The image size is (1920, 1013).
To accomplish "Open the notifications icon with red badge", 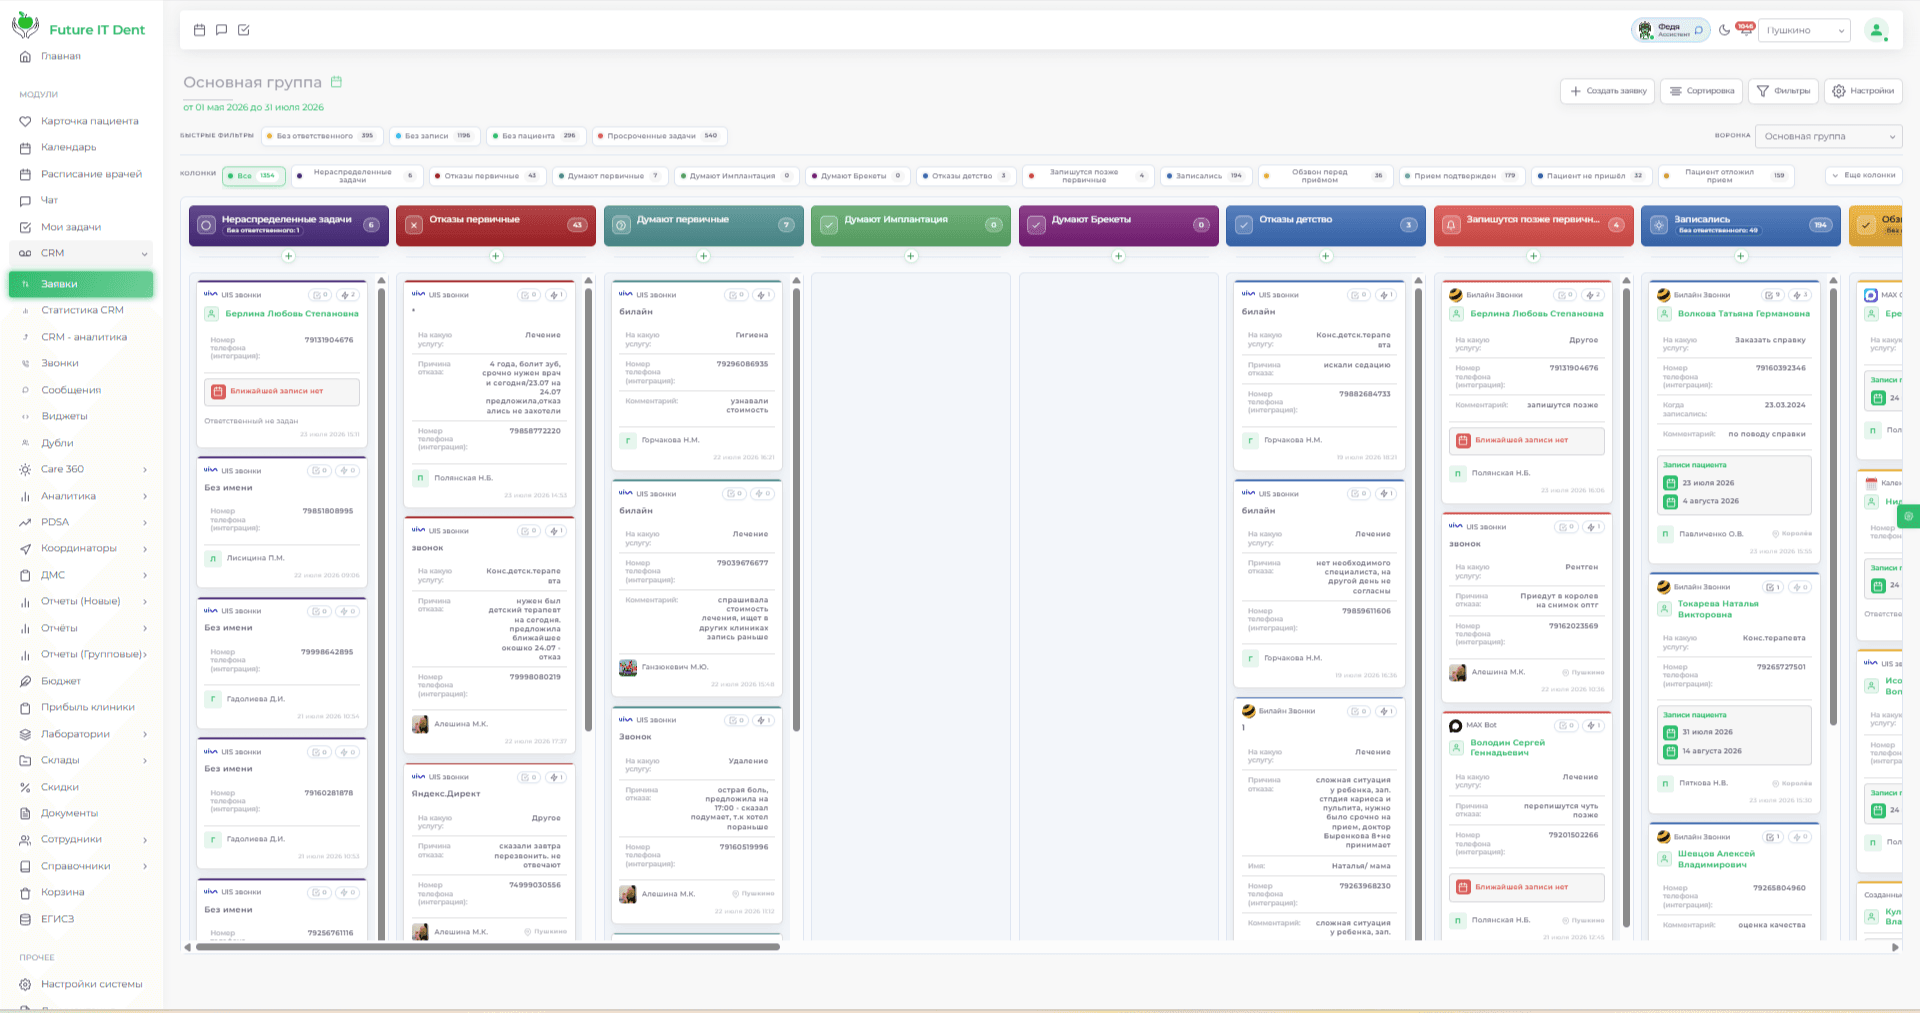I will click(1745, 29).
